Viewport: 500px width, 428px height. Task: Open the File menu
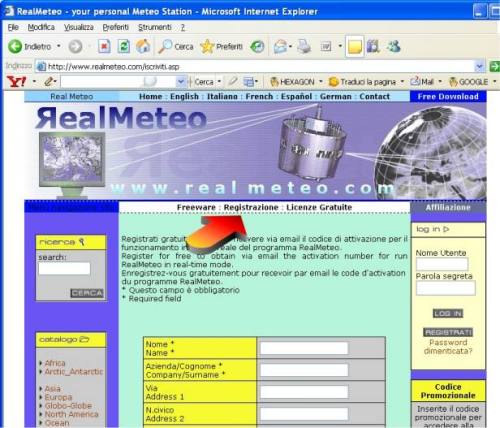pyautogui.click(x=13, y=27)
